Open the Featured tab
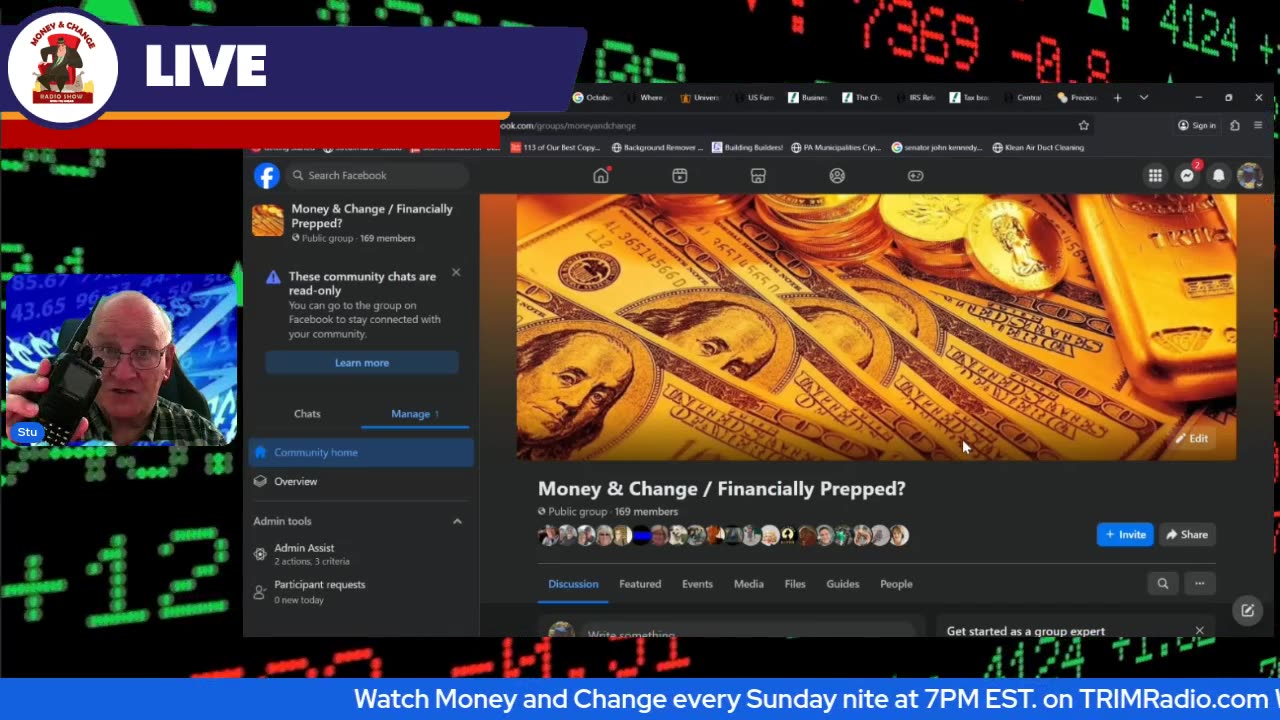This screenshot has height=720, width=1280. click(x=640, y=584)
